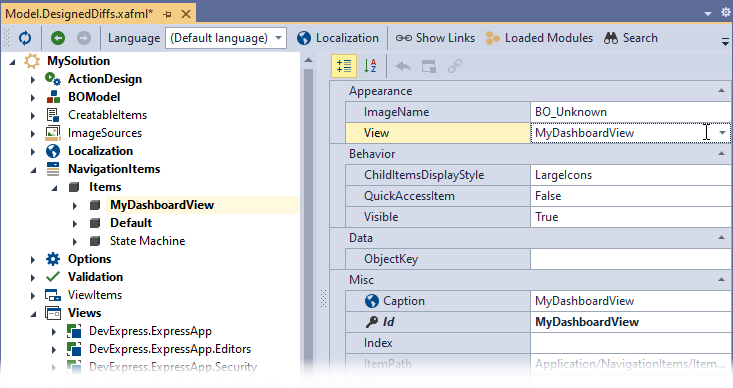Expand the ImageSources node
This screenshot has height=388, width=733.
click(32, 134)
